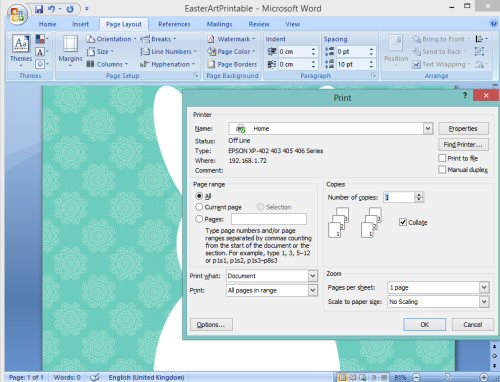500x382 pixels.
Task: Open Columns options
Action: click(x=107, y=64)
